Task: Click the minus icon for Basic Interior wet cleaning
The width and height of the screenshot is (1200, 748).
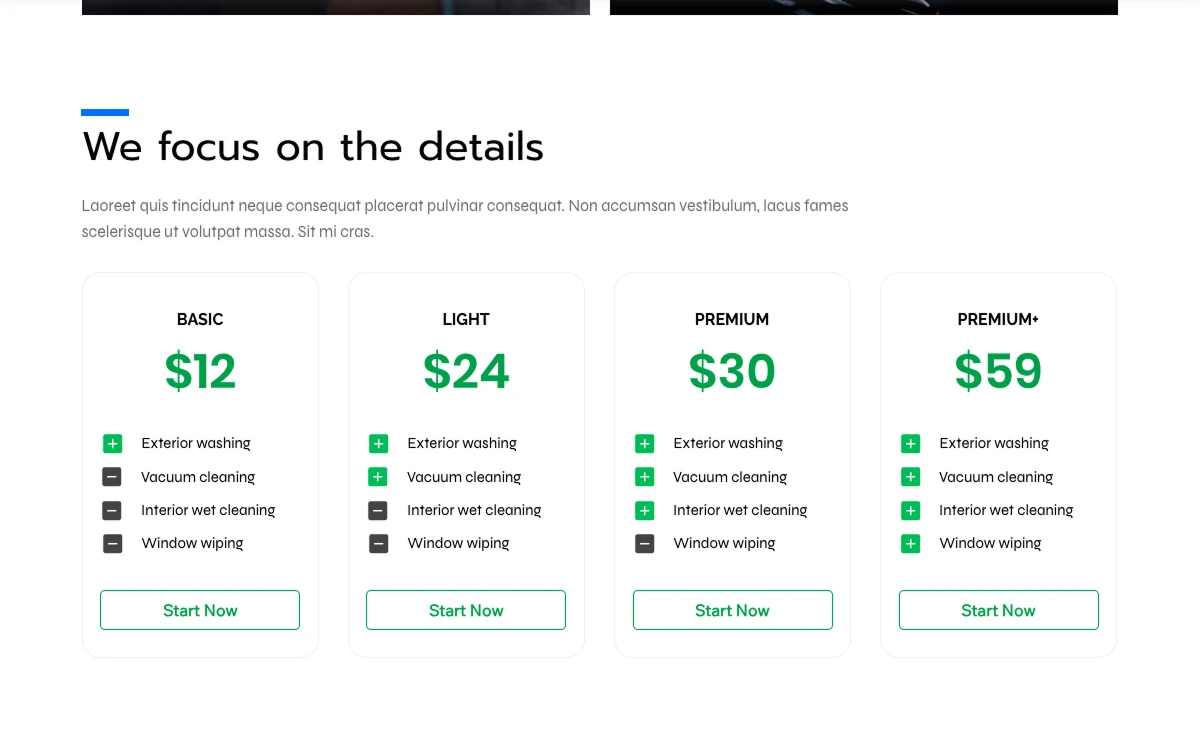Action: pos(112,510)
